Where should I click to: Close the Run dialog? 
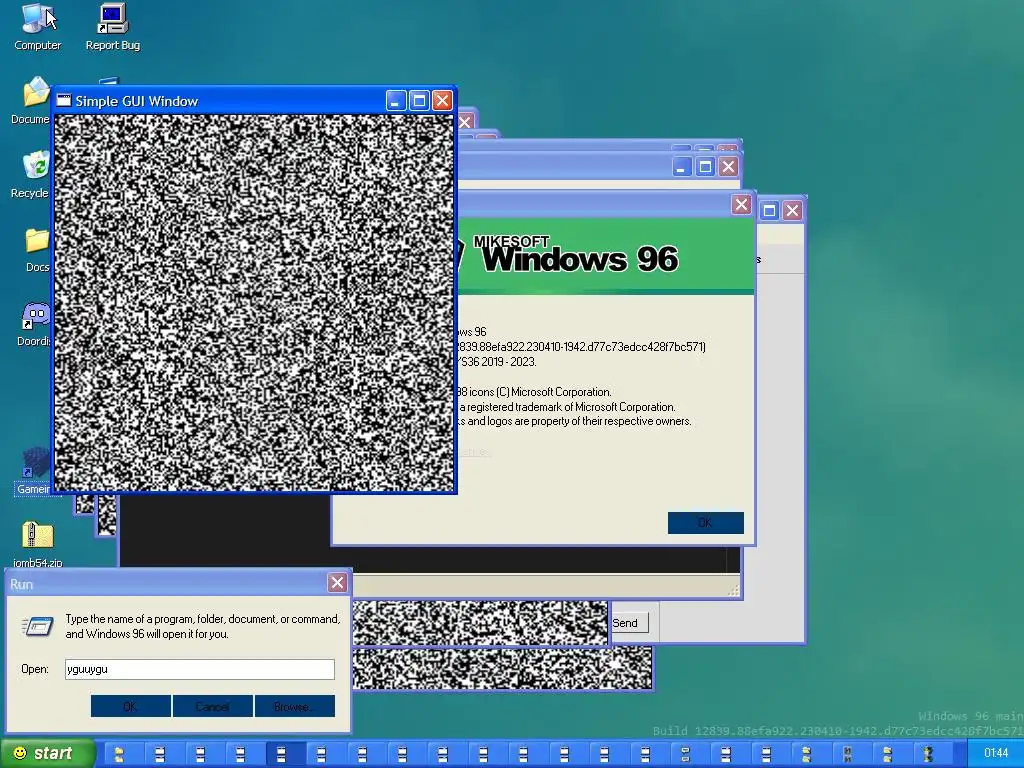coord(337,583)
